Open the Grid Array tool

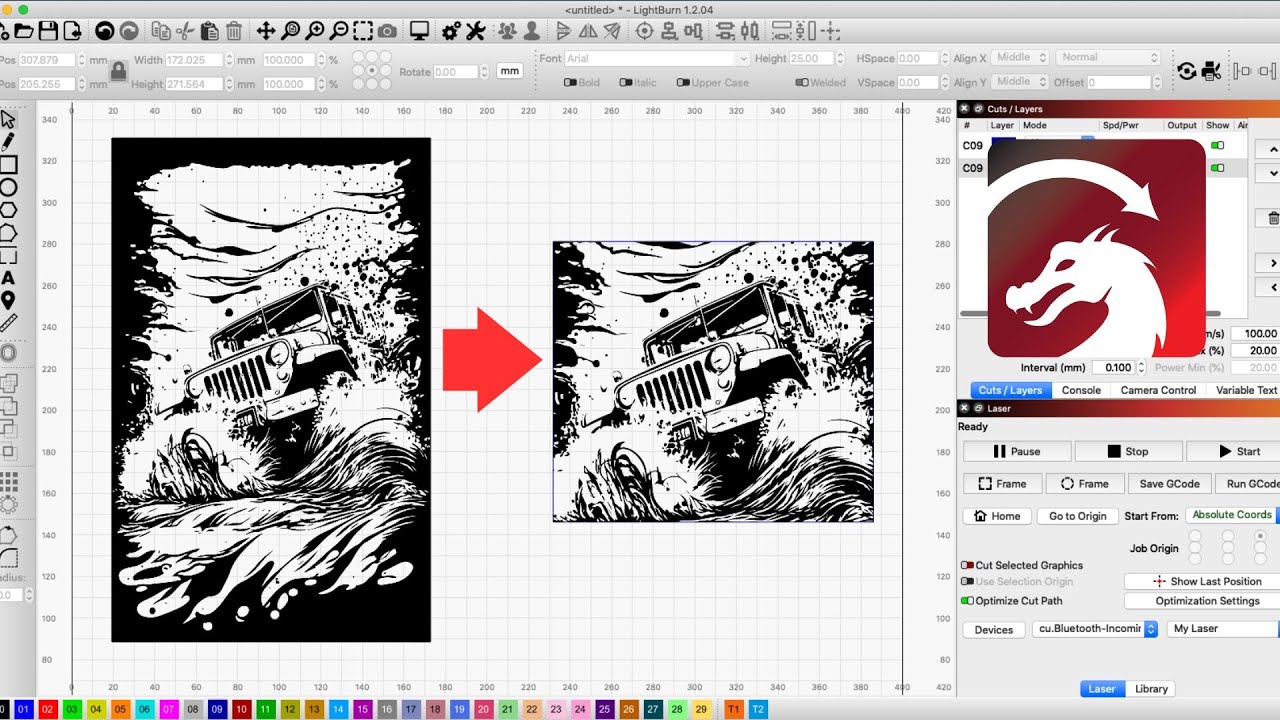coord(8,482)
